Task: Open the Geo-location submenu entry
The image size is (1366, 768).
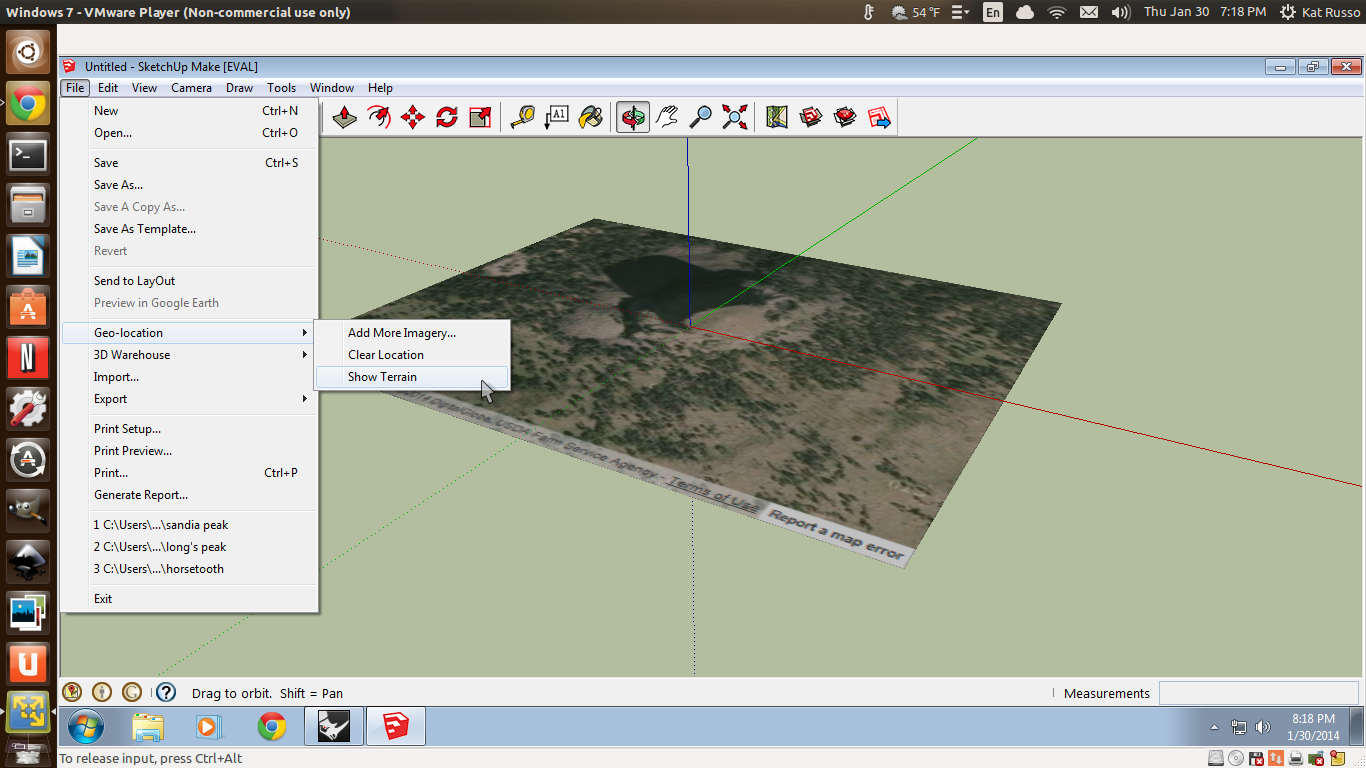Action: click(188, 333)
